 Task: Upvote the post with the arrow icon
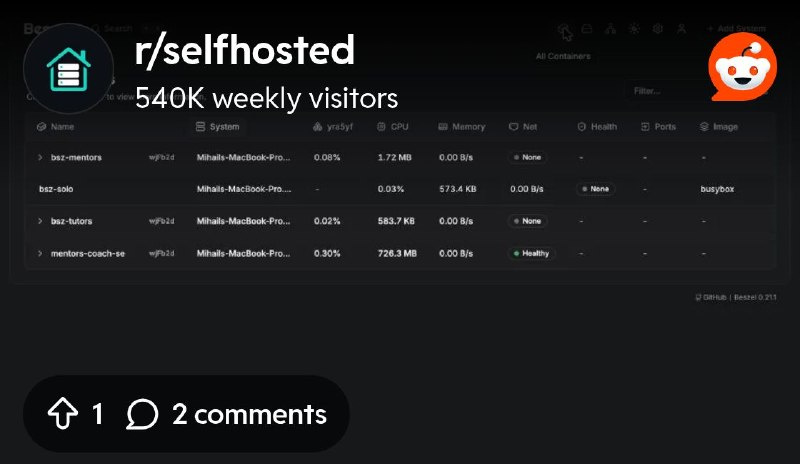click(x=63, y=413)
